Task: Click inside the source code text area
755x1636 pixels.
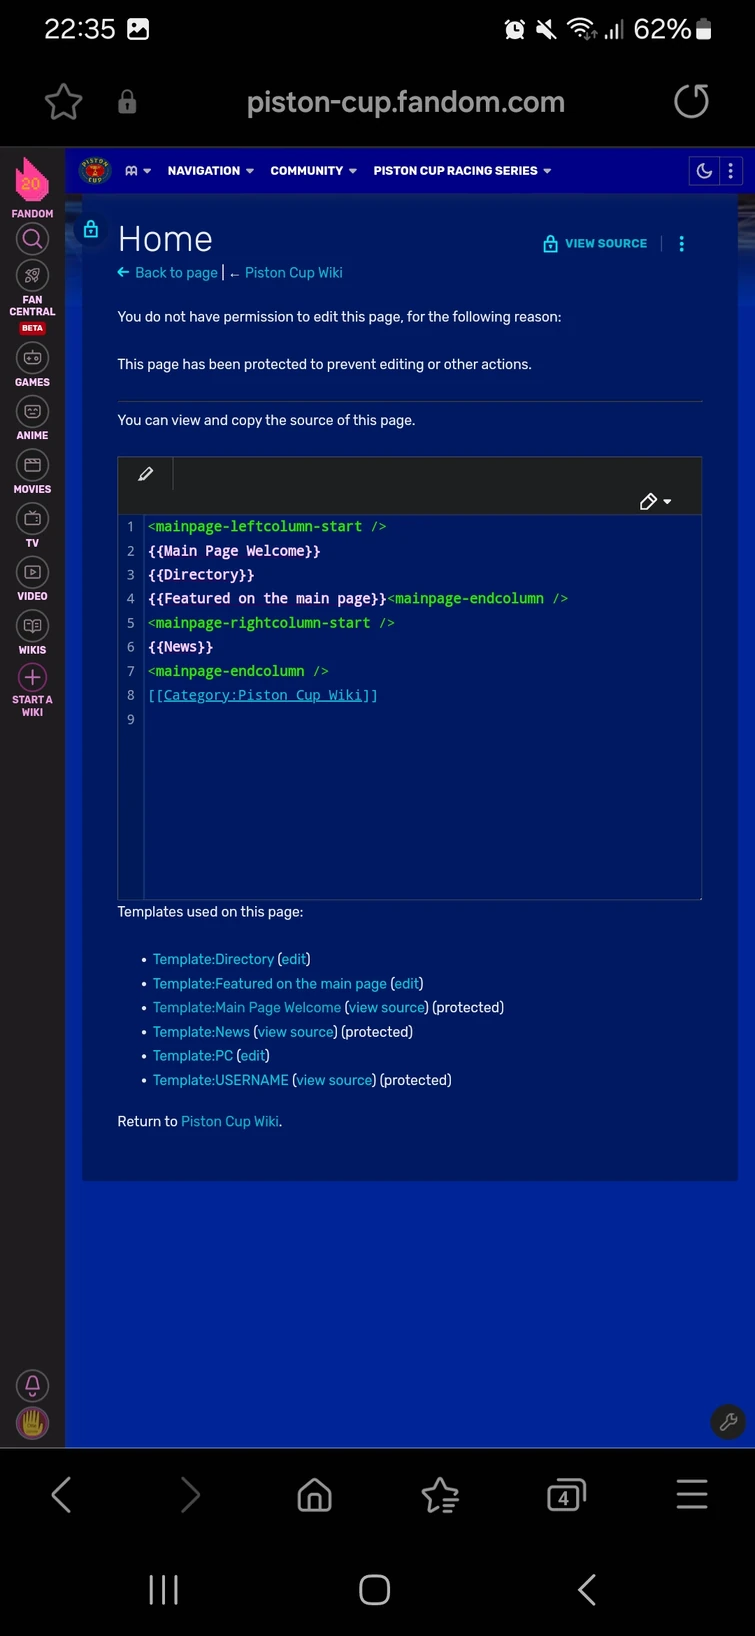Action: tap(420, 780)
